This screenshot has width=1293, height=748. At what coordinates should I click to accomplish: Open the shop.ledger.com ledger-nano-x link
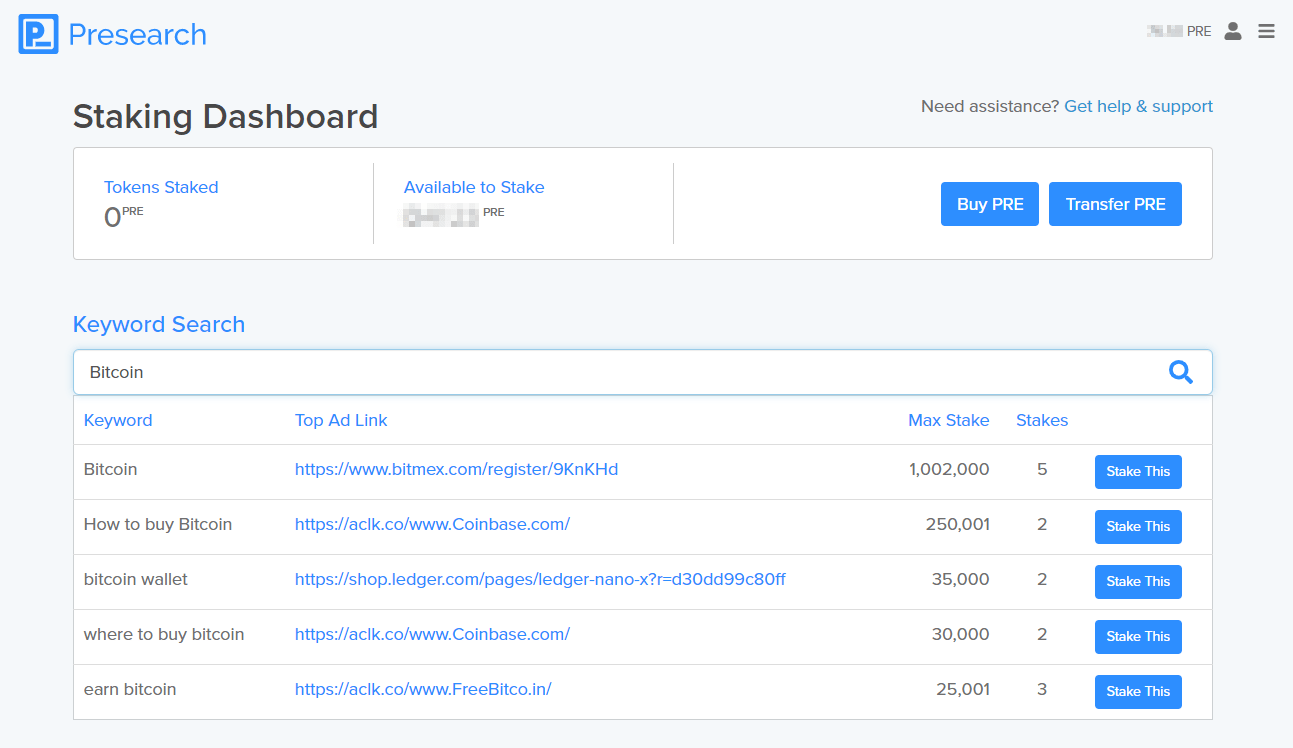pos(540,579)
